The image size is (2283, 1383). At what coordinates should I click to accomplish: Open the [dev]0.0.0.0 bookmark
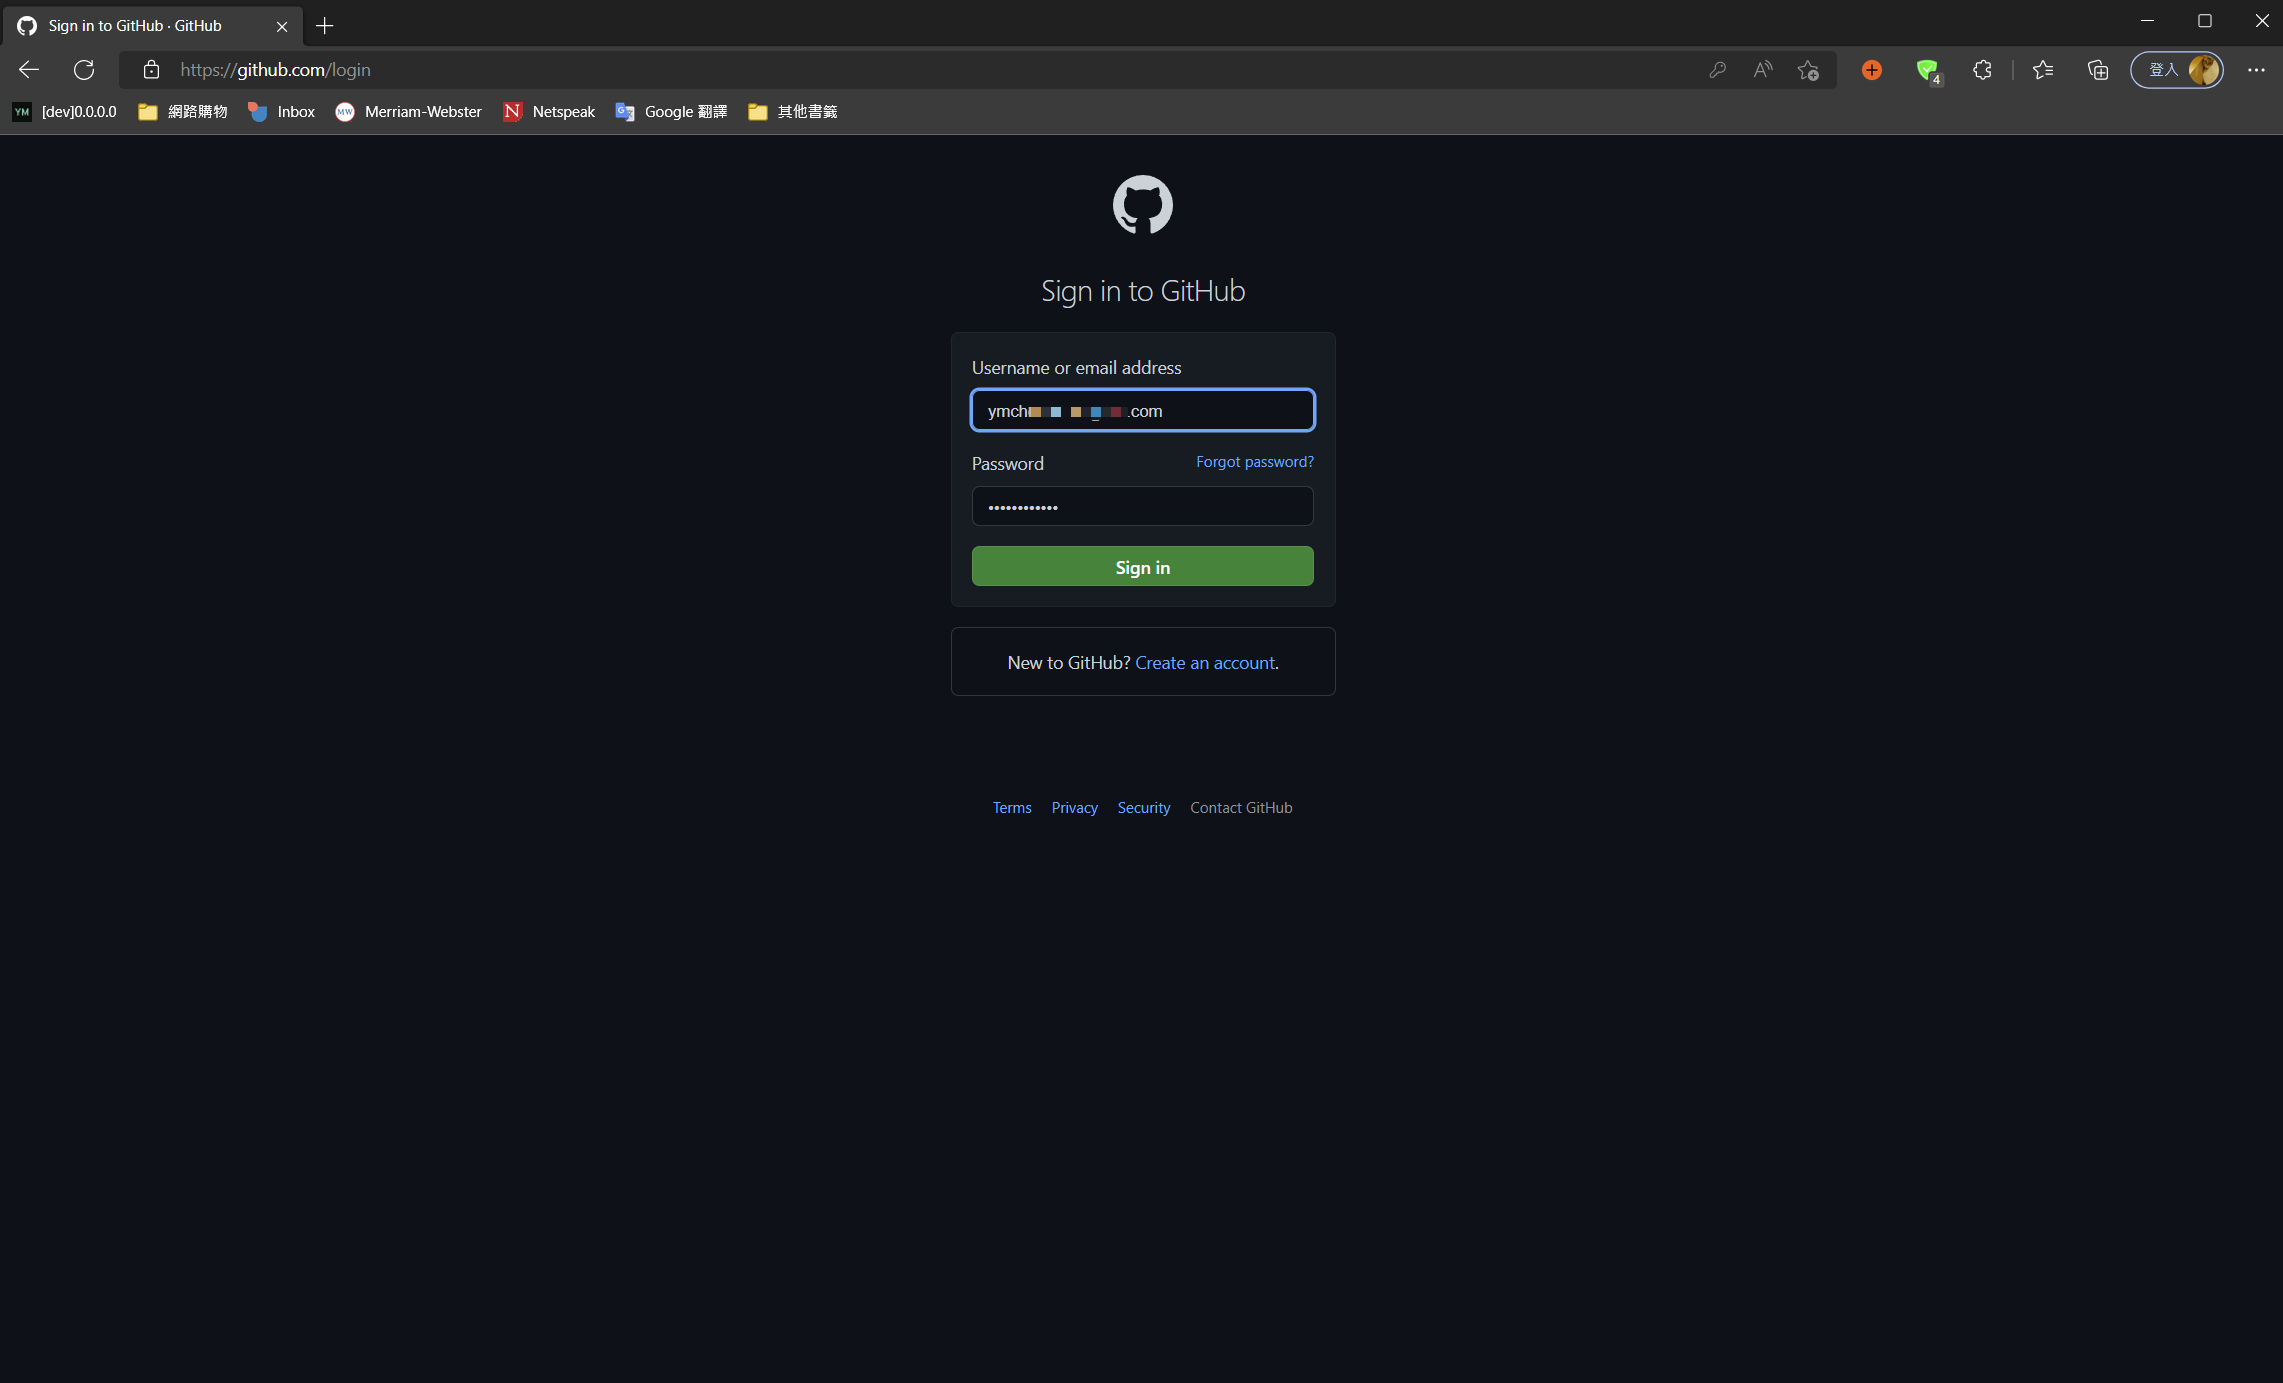(x=65, y=112)
